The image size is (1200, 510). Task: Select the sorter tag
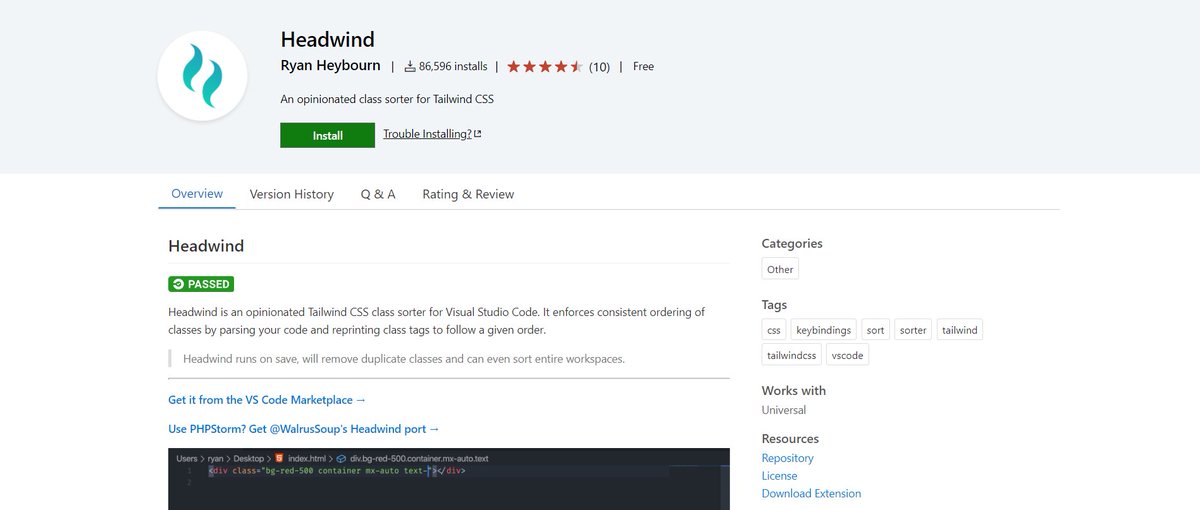tap(913, 330)
